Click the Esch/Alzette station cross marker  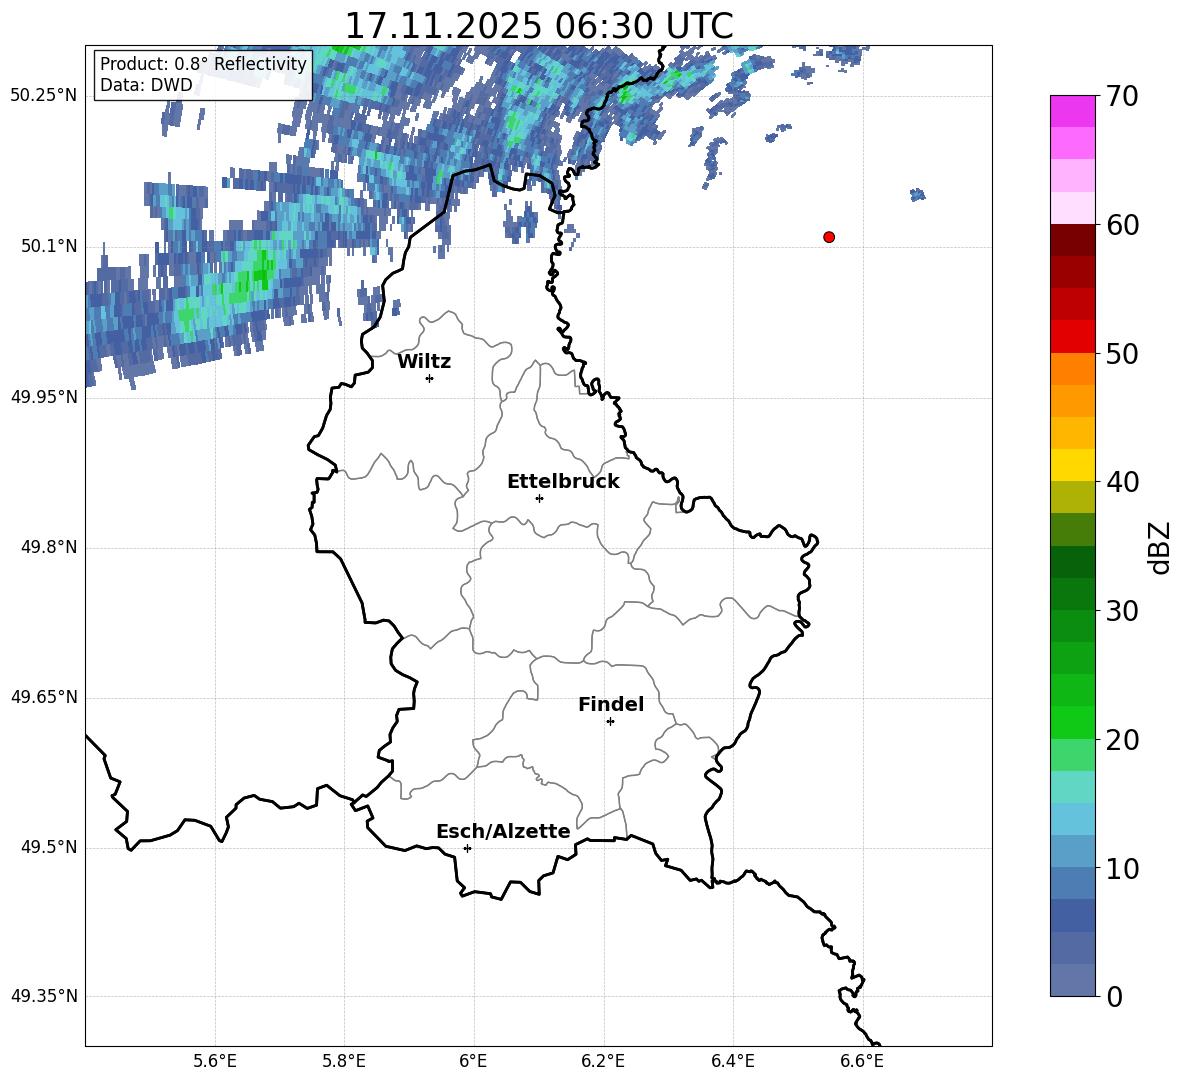[x=467, y=848]
